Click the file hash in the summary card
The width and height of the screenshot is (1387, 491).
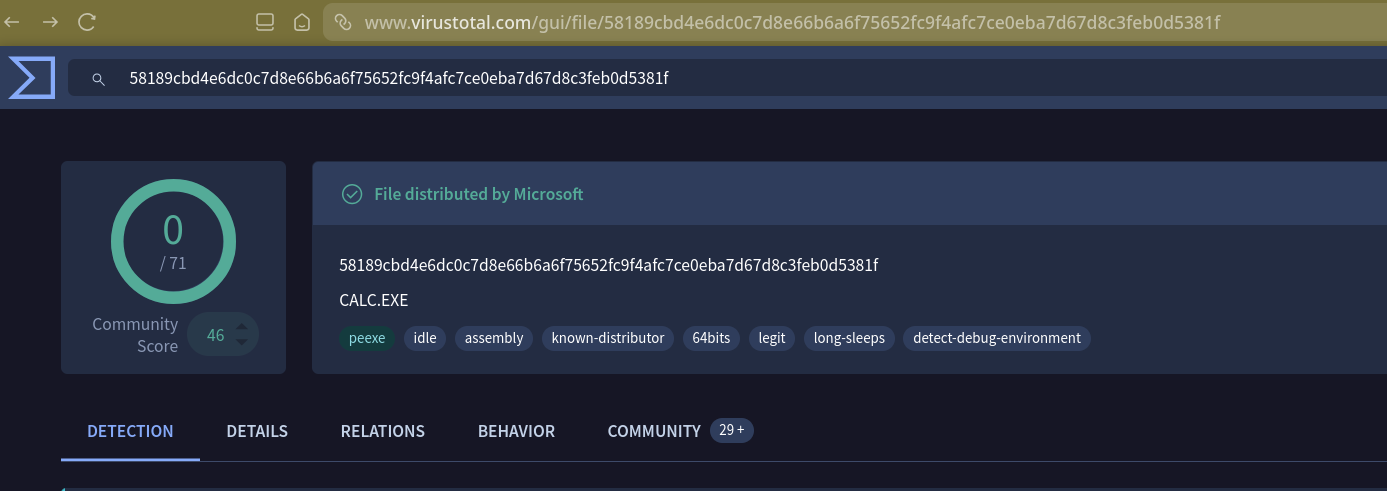(609, 265)
